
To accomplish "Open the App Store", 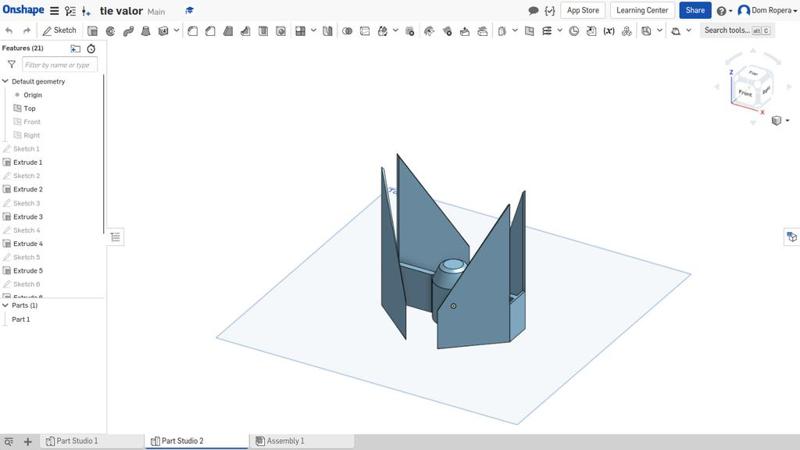I will click(583, 10).
